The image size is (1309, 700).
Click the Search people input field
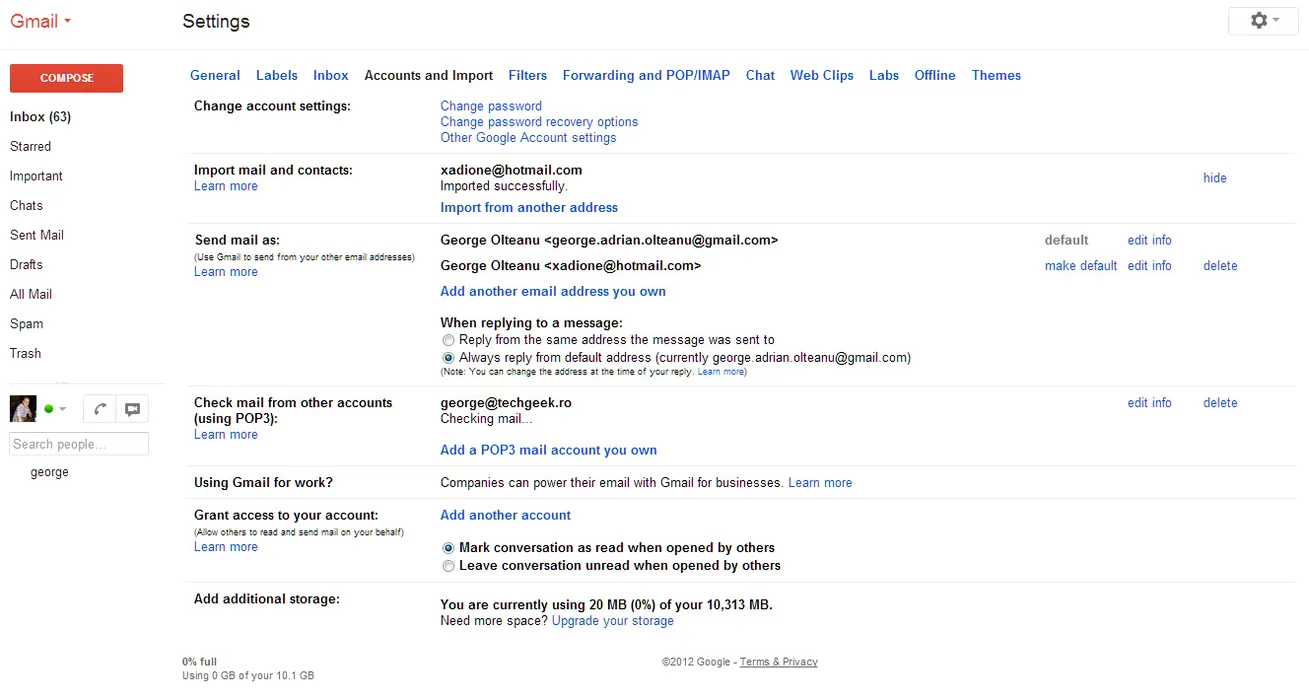(79, 444)
